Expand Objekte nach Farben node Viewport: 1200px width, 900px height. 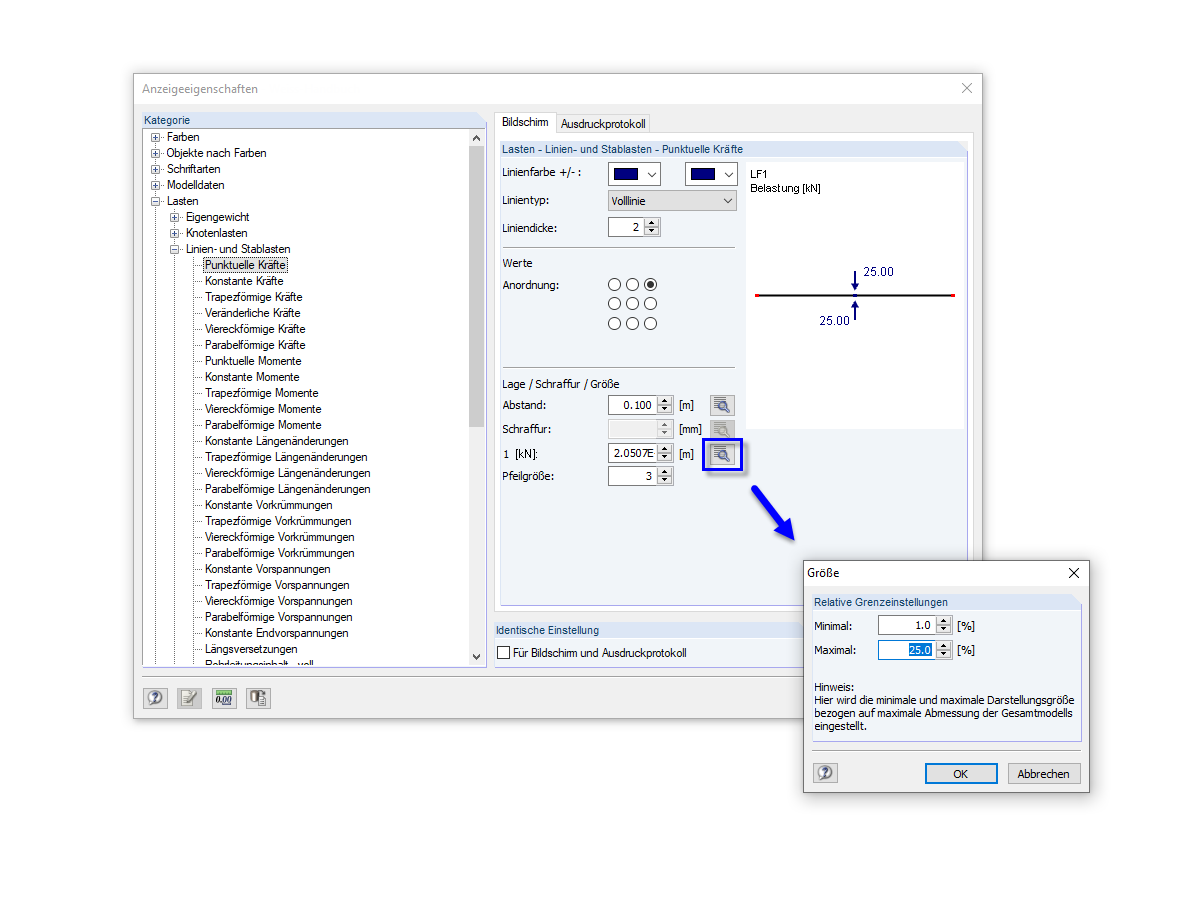pyautogui.click(x=155, y=153)
